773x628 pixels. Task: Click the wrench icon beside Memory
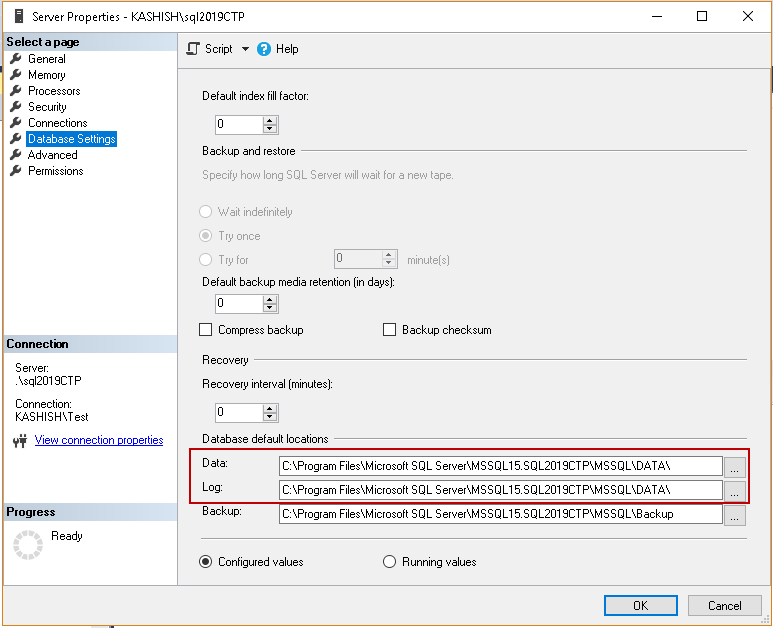tap(16, 75)
